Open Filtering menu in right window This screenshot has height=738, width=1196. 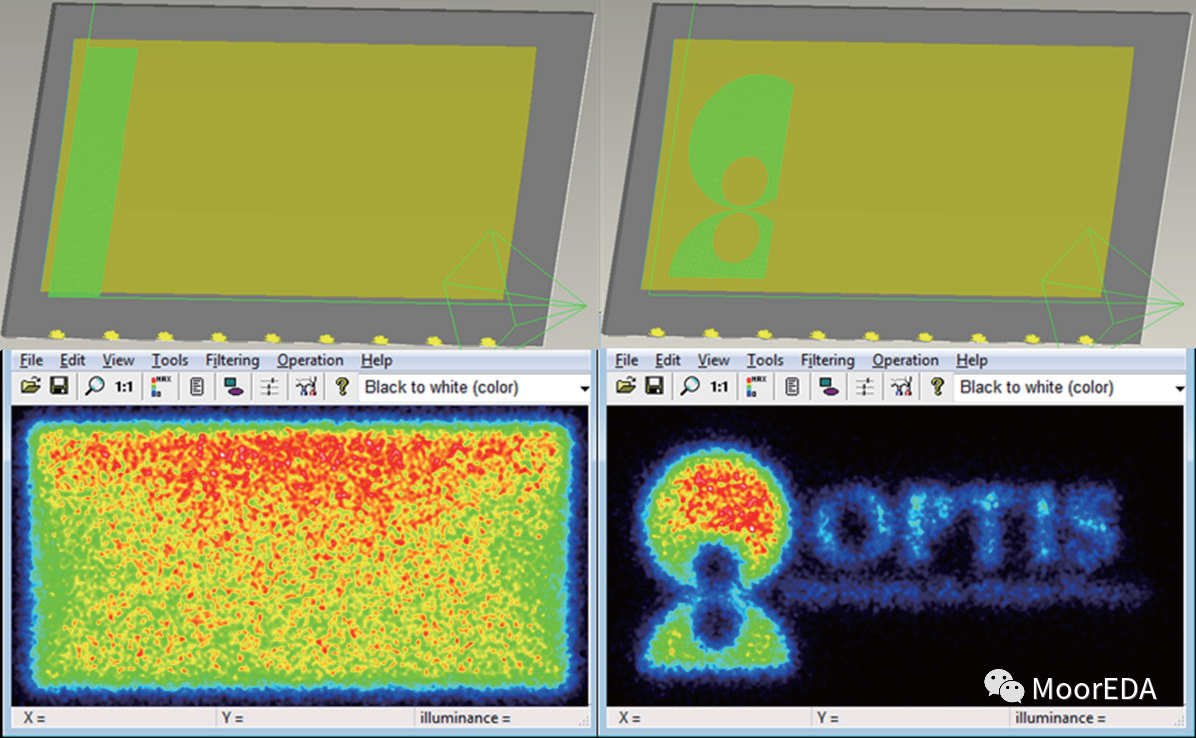(x=827, y=360)
